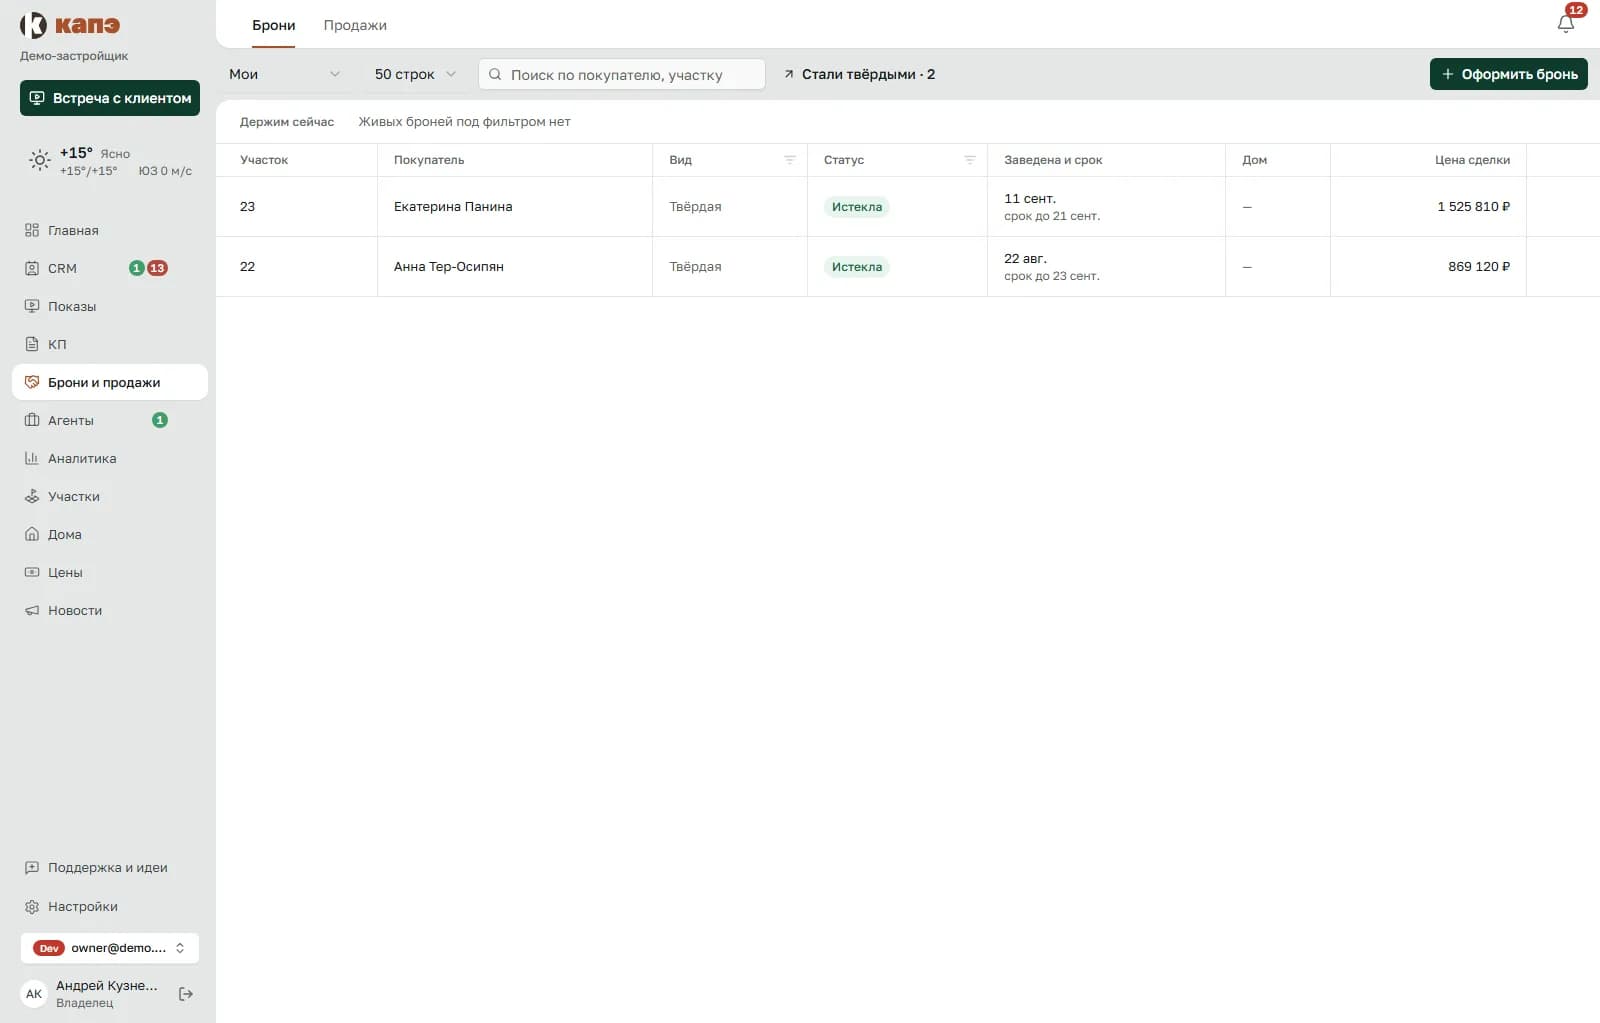Click the Настройки gear icon
This screenshot has height=1023, width=1600.
[x=32, y=906]
